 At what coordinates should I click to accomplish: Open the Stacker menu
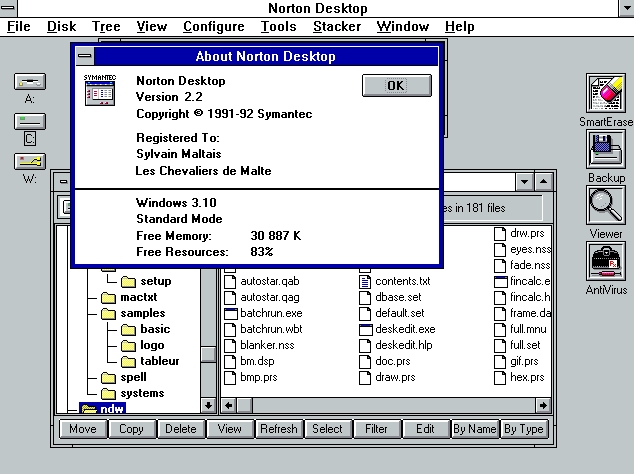(x=336, y=26)
